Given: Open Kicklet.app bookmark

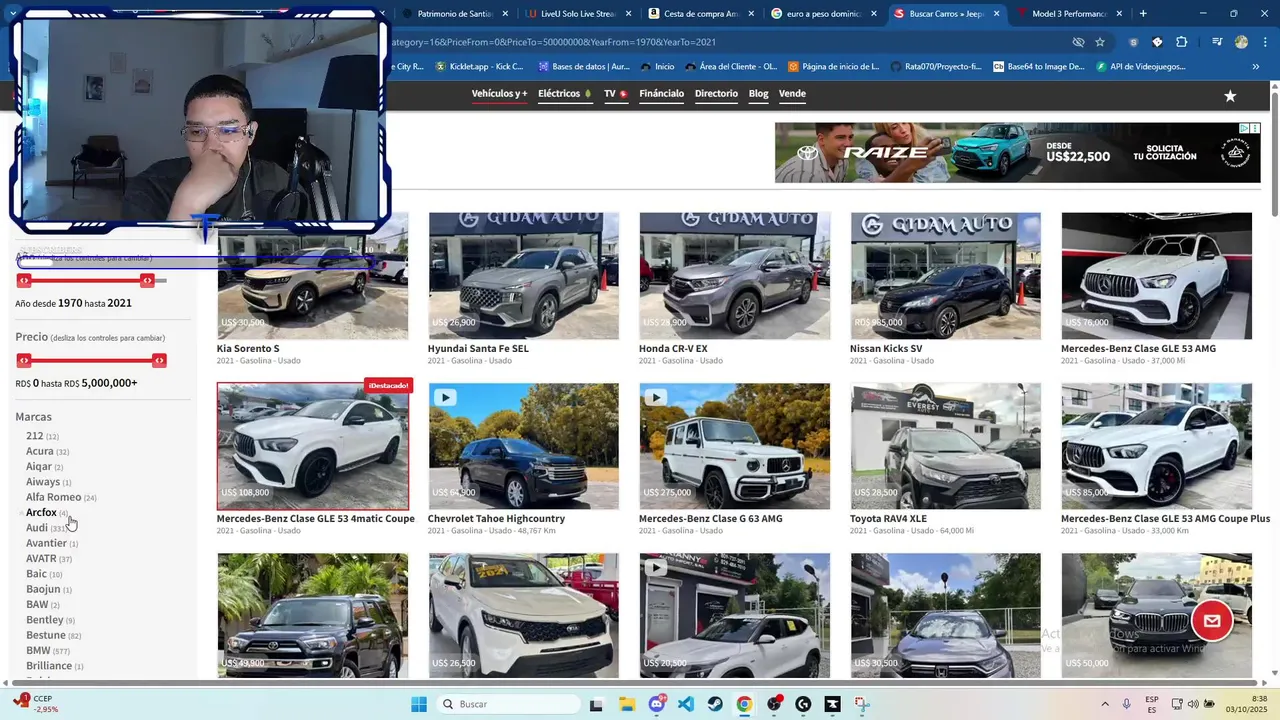Looking at the screenshot, I should [x=479, y=67].
